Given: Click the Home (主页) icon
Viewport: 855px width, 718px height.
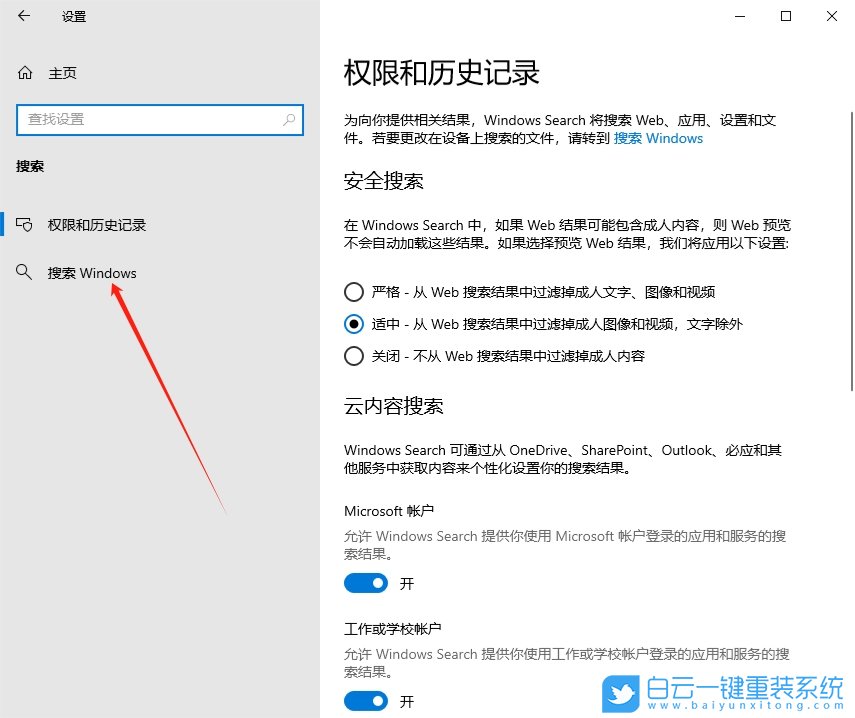Looking at the screenshot, I should coord(26,72).
